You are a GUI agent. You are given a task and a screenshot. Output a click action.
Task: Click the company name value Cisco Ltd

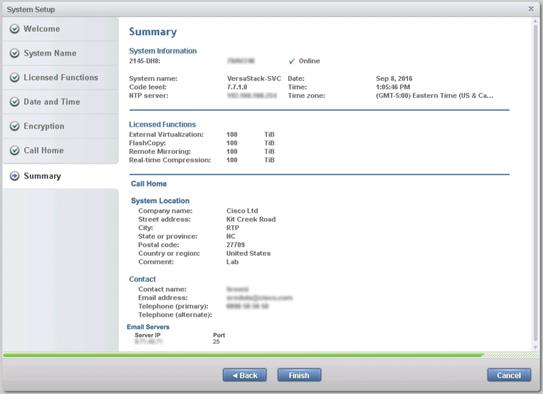(242, 211)
